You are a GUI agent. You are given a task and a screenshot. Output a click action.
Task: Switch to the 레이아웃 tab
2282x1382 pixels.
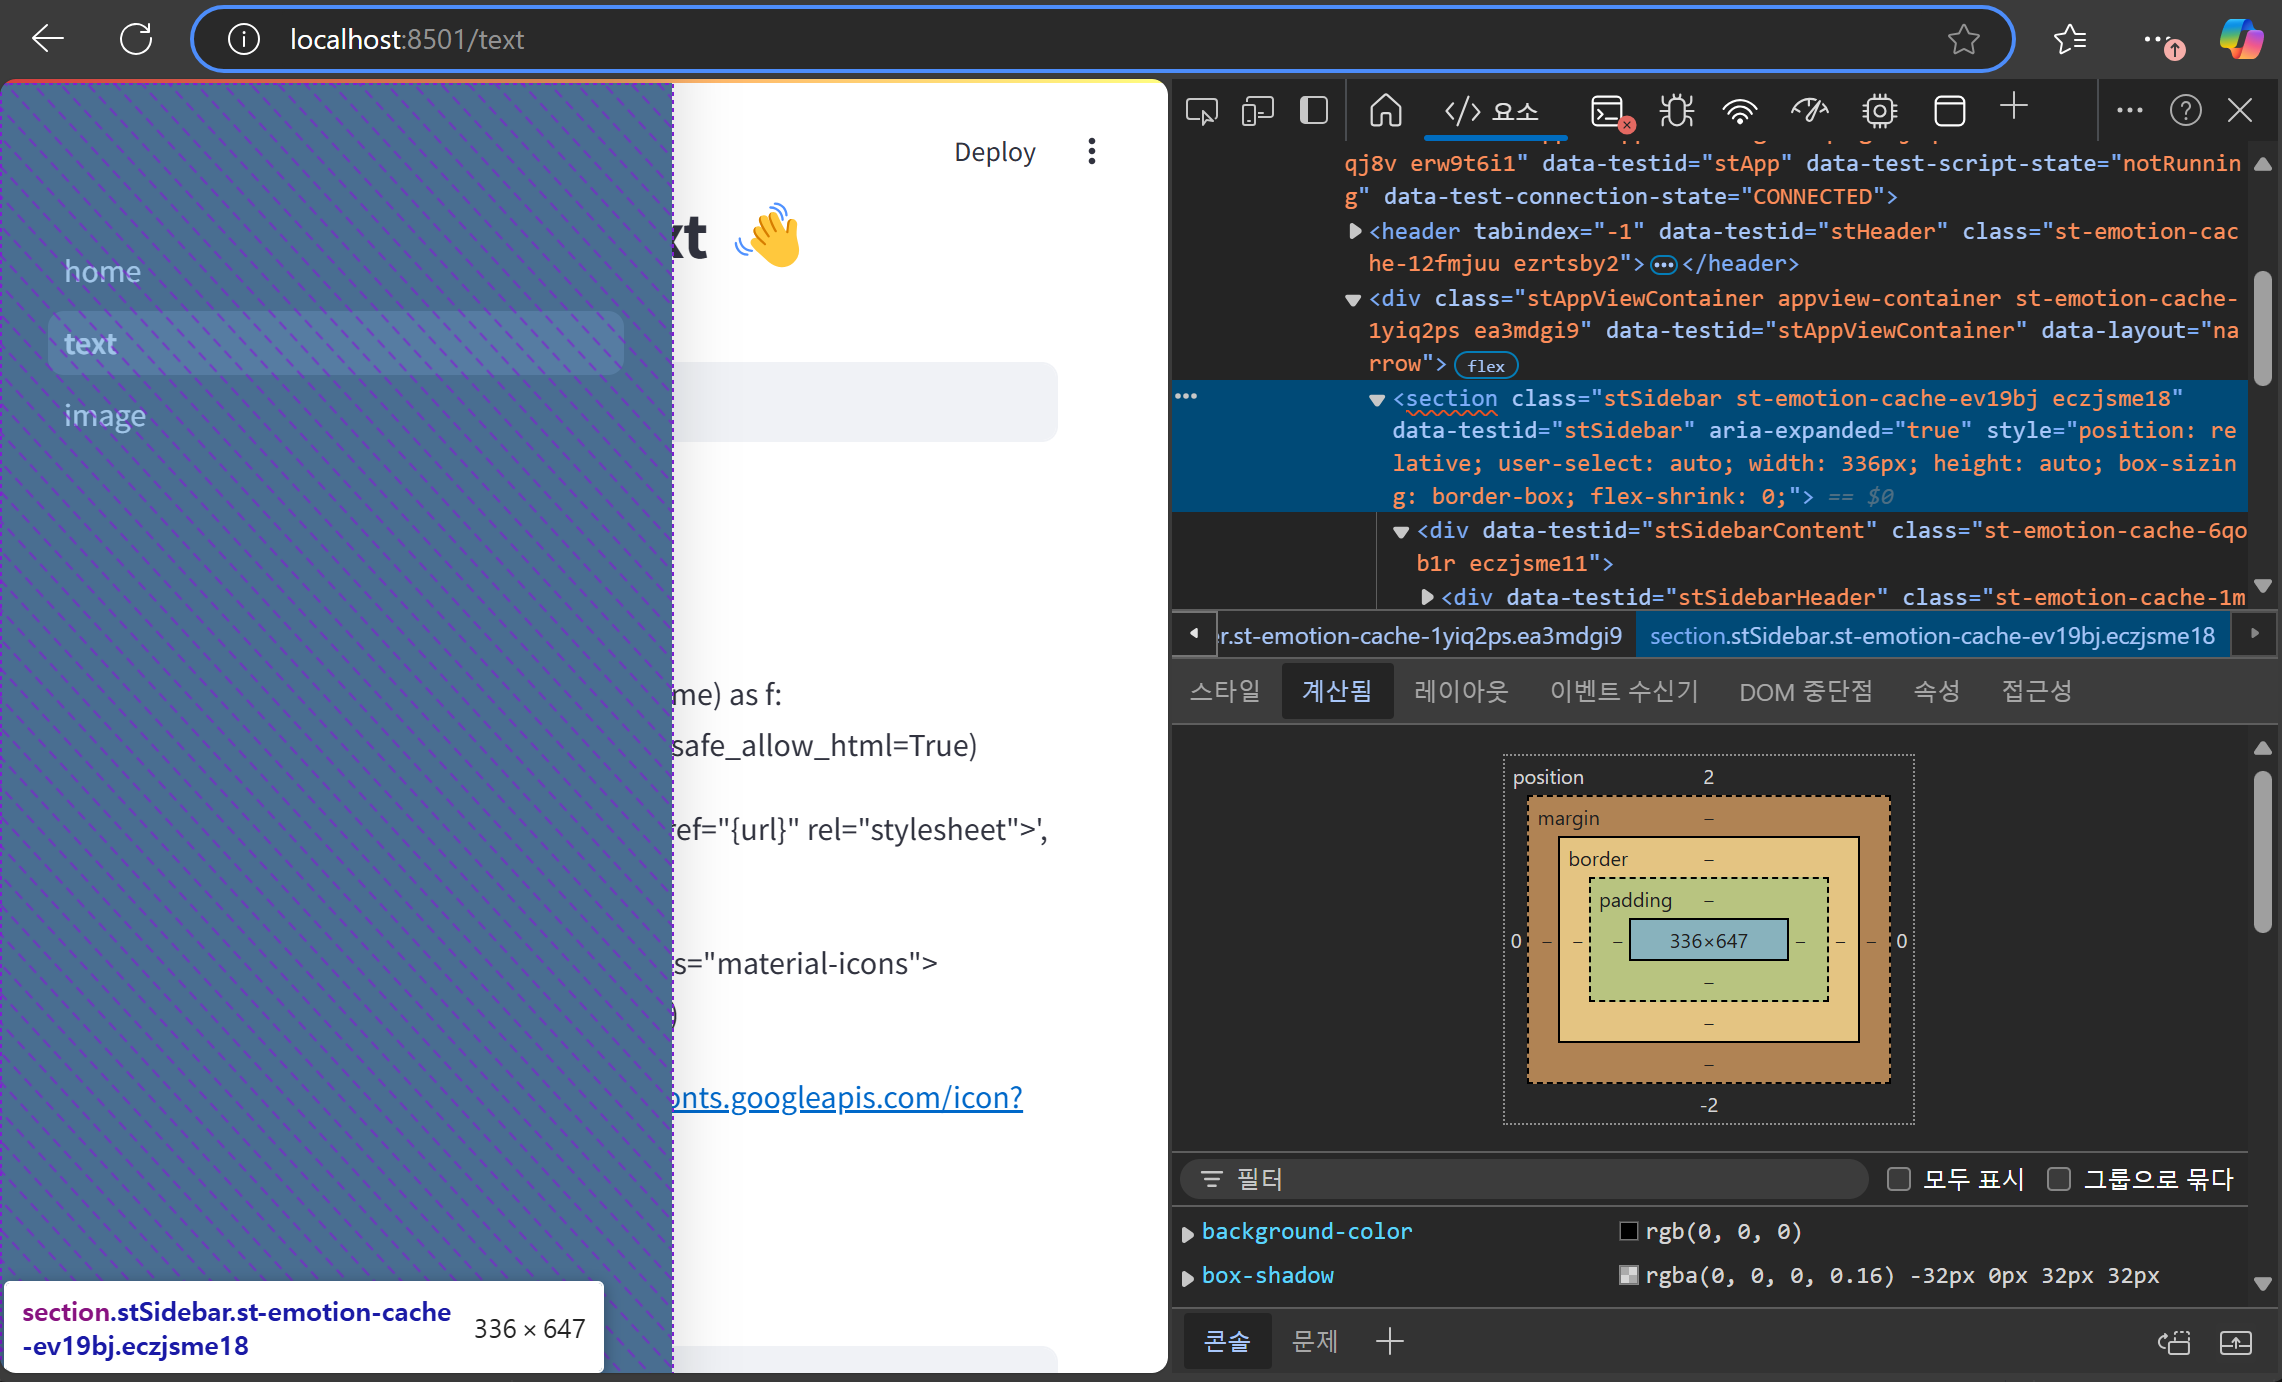coord(1460,691)
